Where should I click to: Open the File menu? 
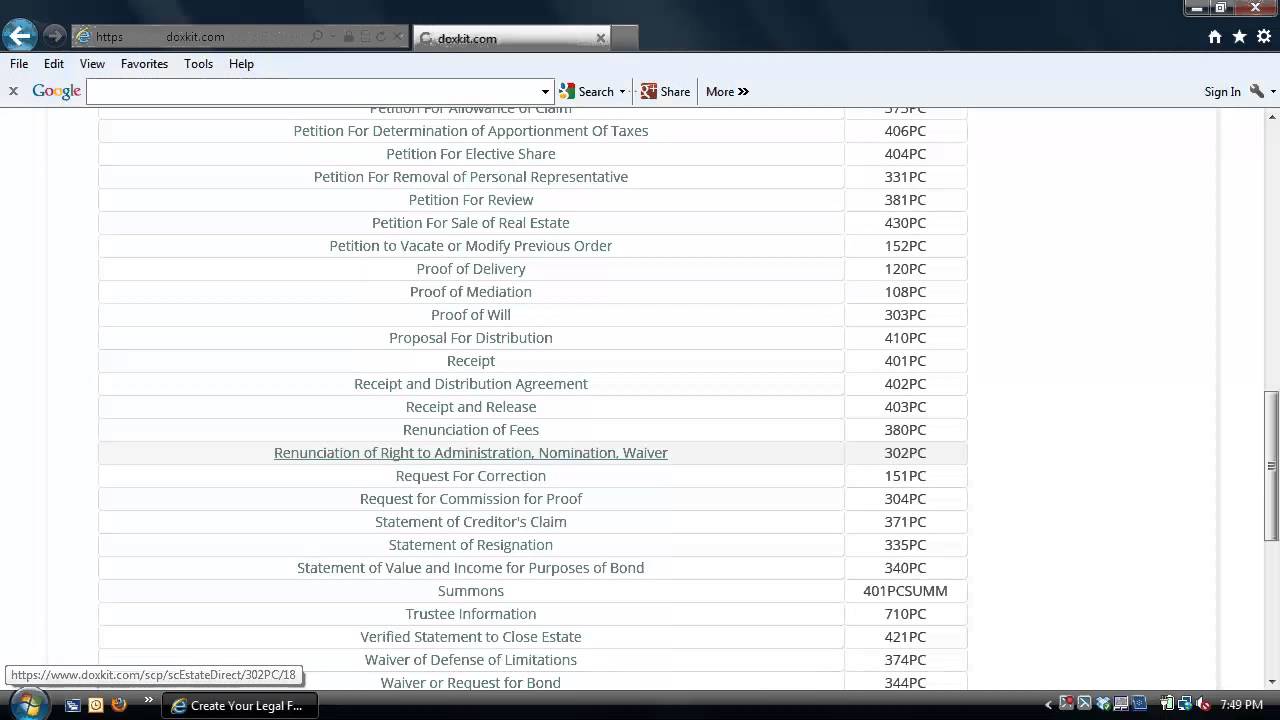coord(19,63)
